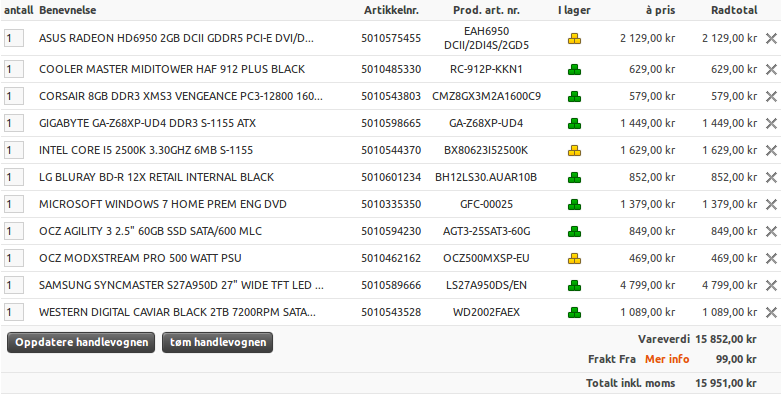Open CORSAIR 8GB DDR3 XMS3 VENGEANCE name
Screen dimensions: 781x398
[x=181, y=96]
